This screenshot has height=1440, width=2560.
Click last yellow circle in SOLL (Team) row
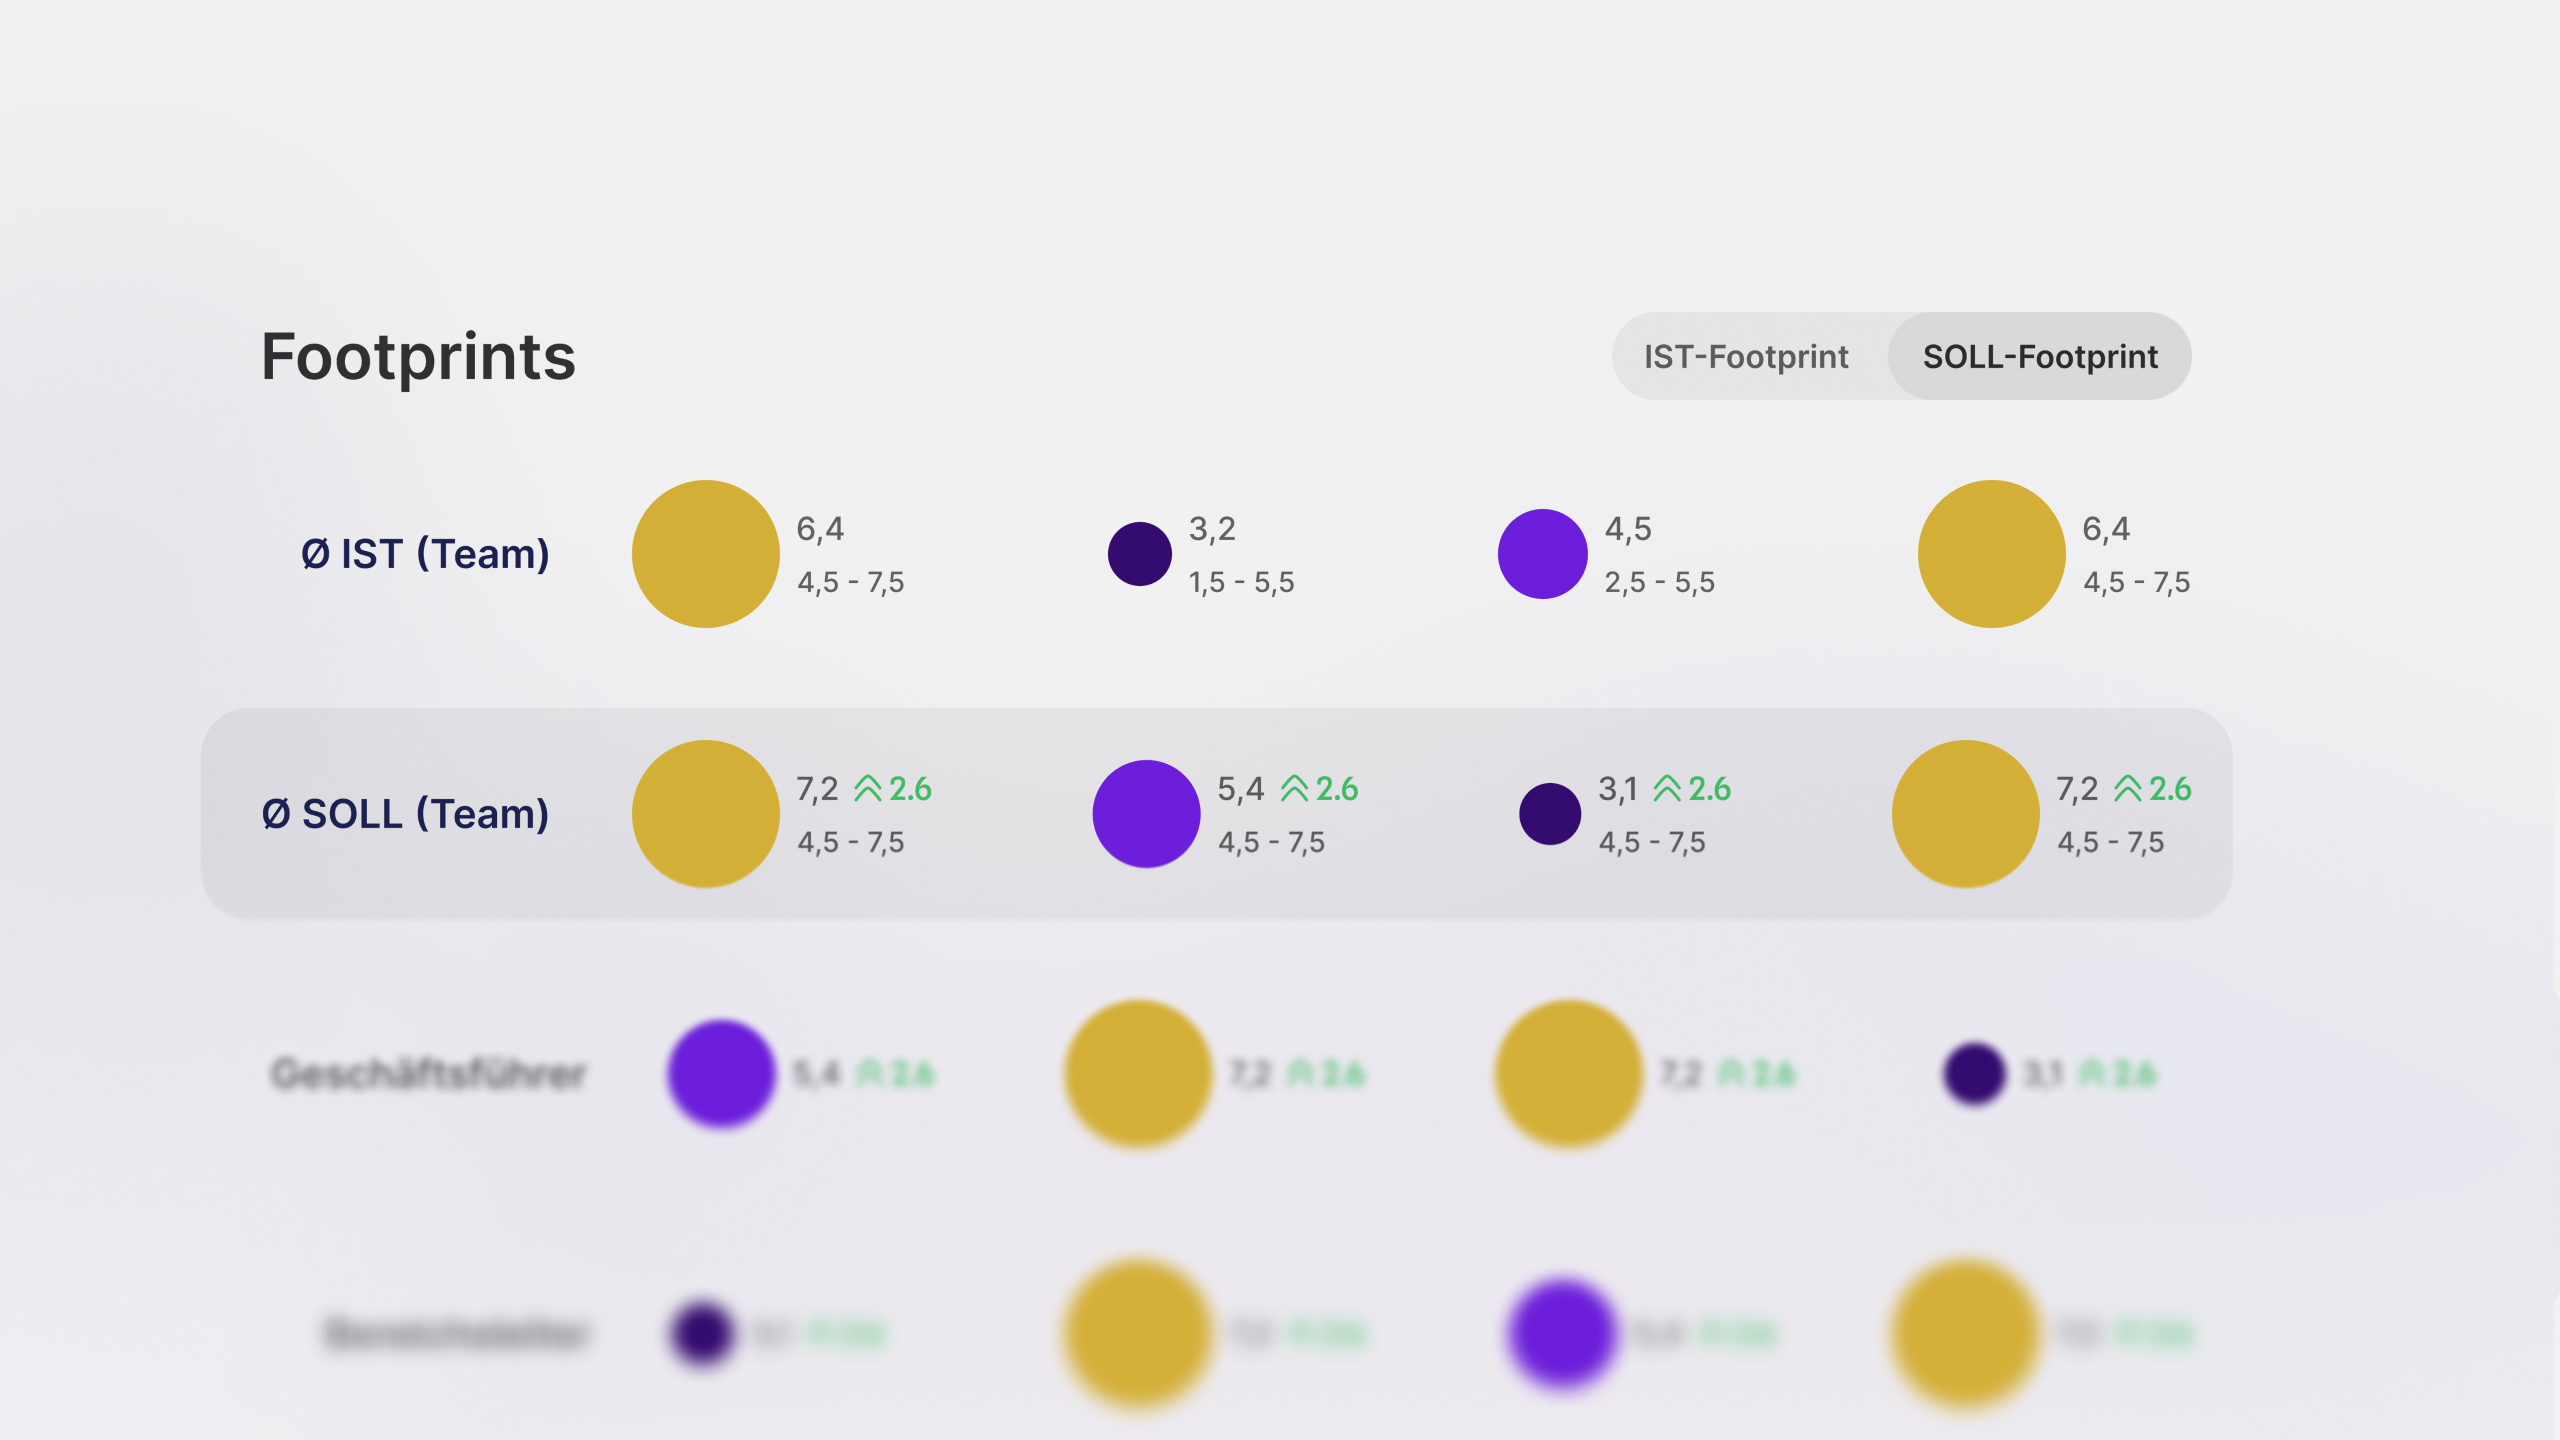1966,814
